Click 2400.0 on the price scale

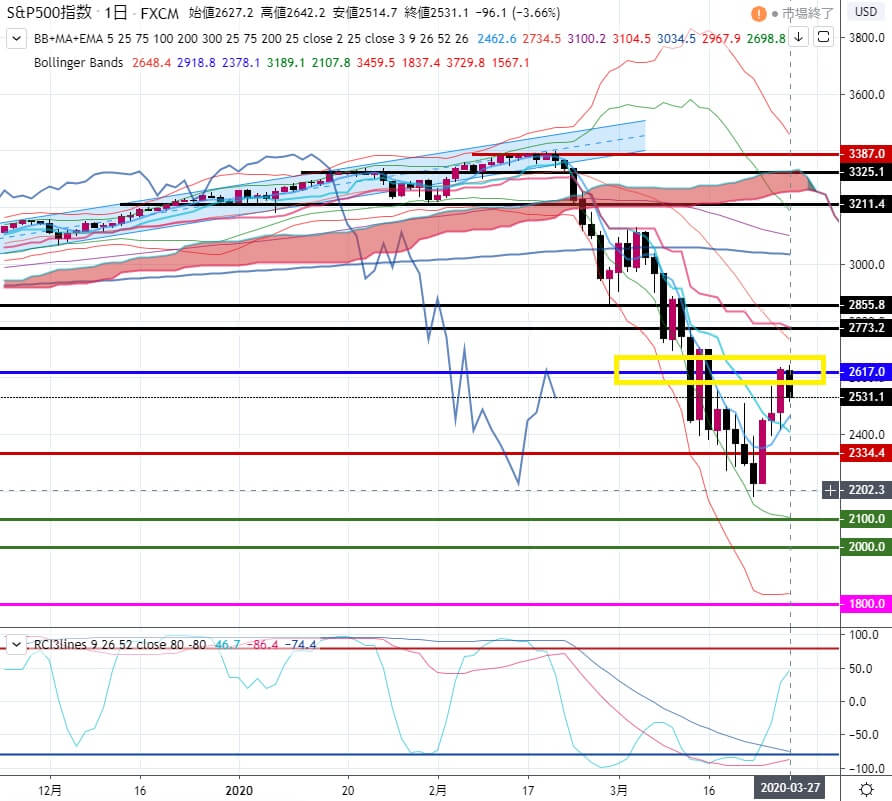click(x=867, y=435)
